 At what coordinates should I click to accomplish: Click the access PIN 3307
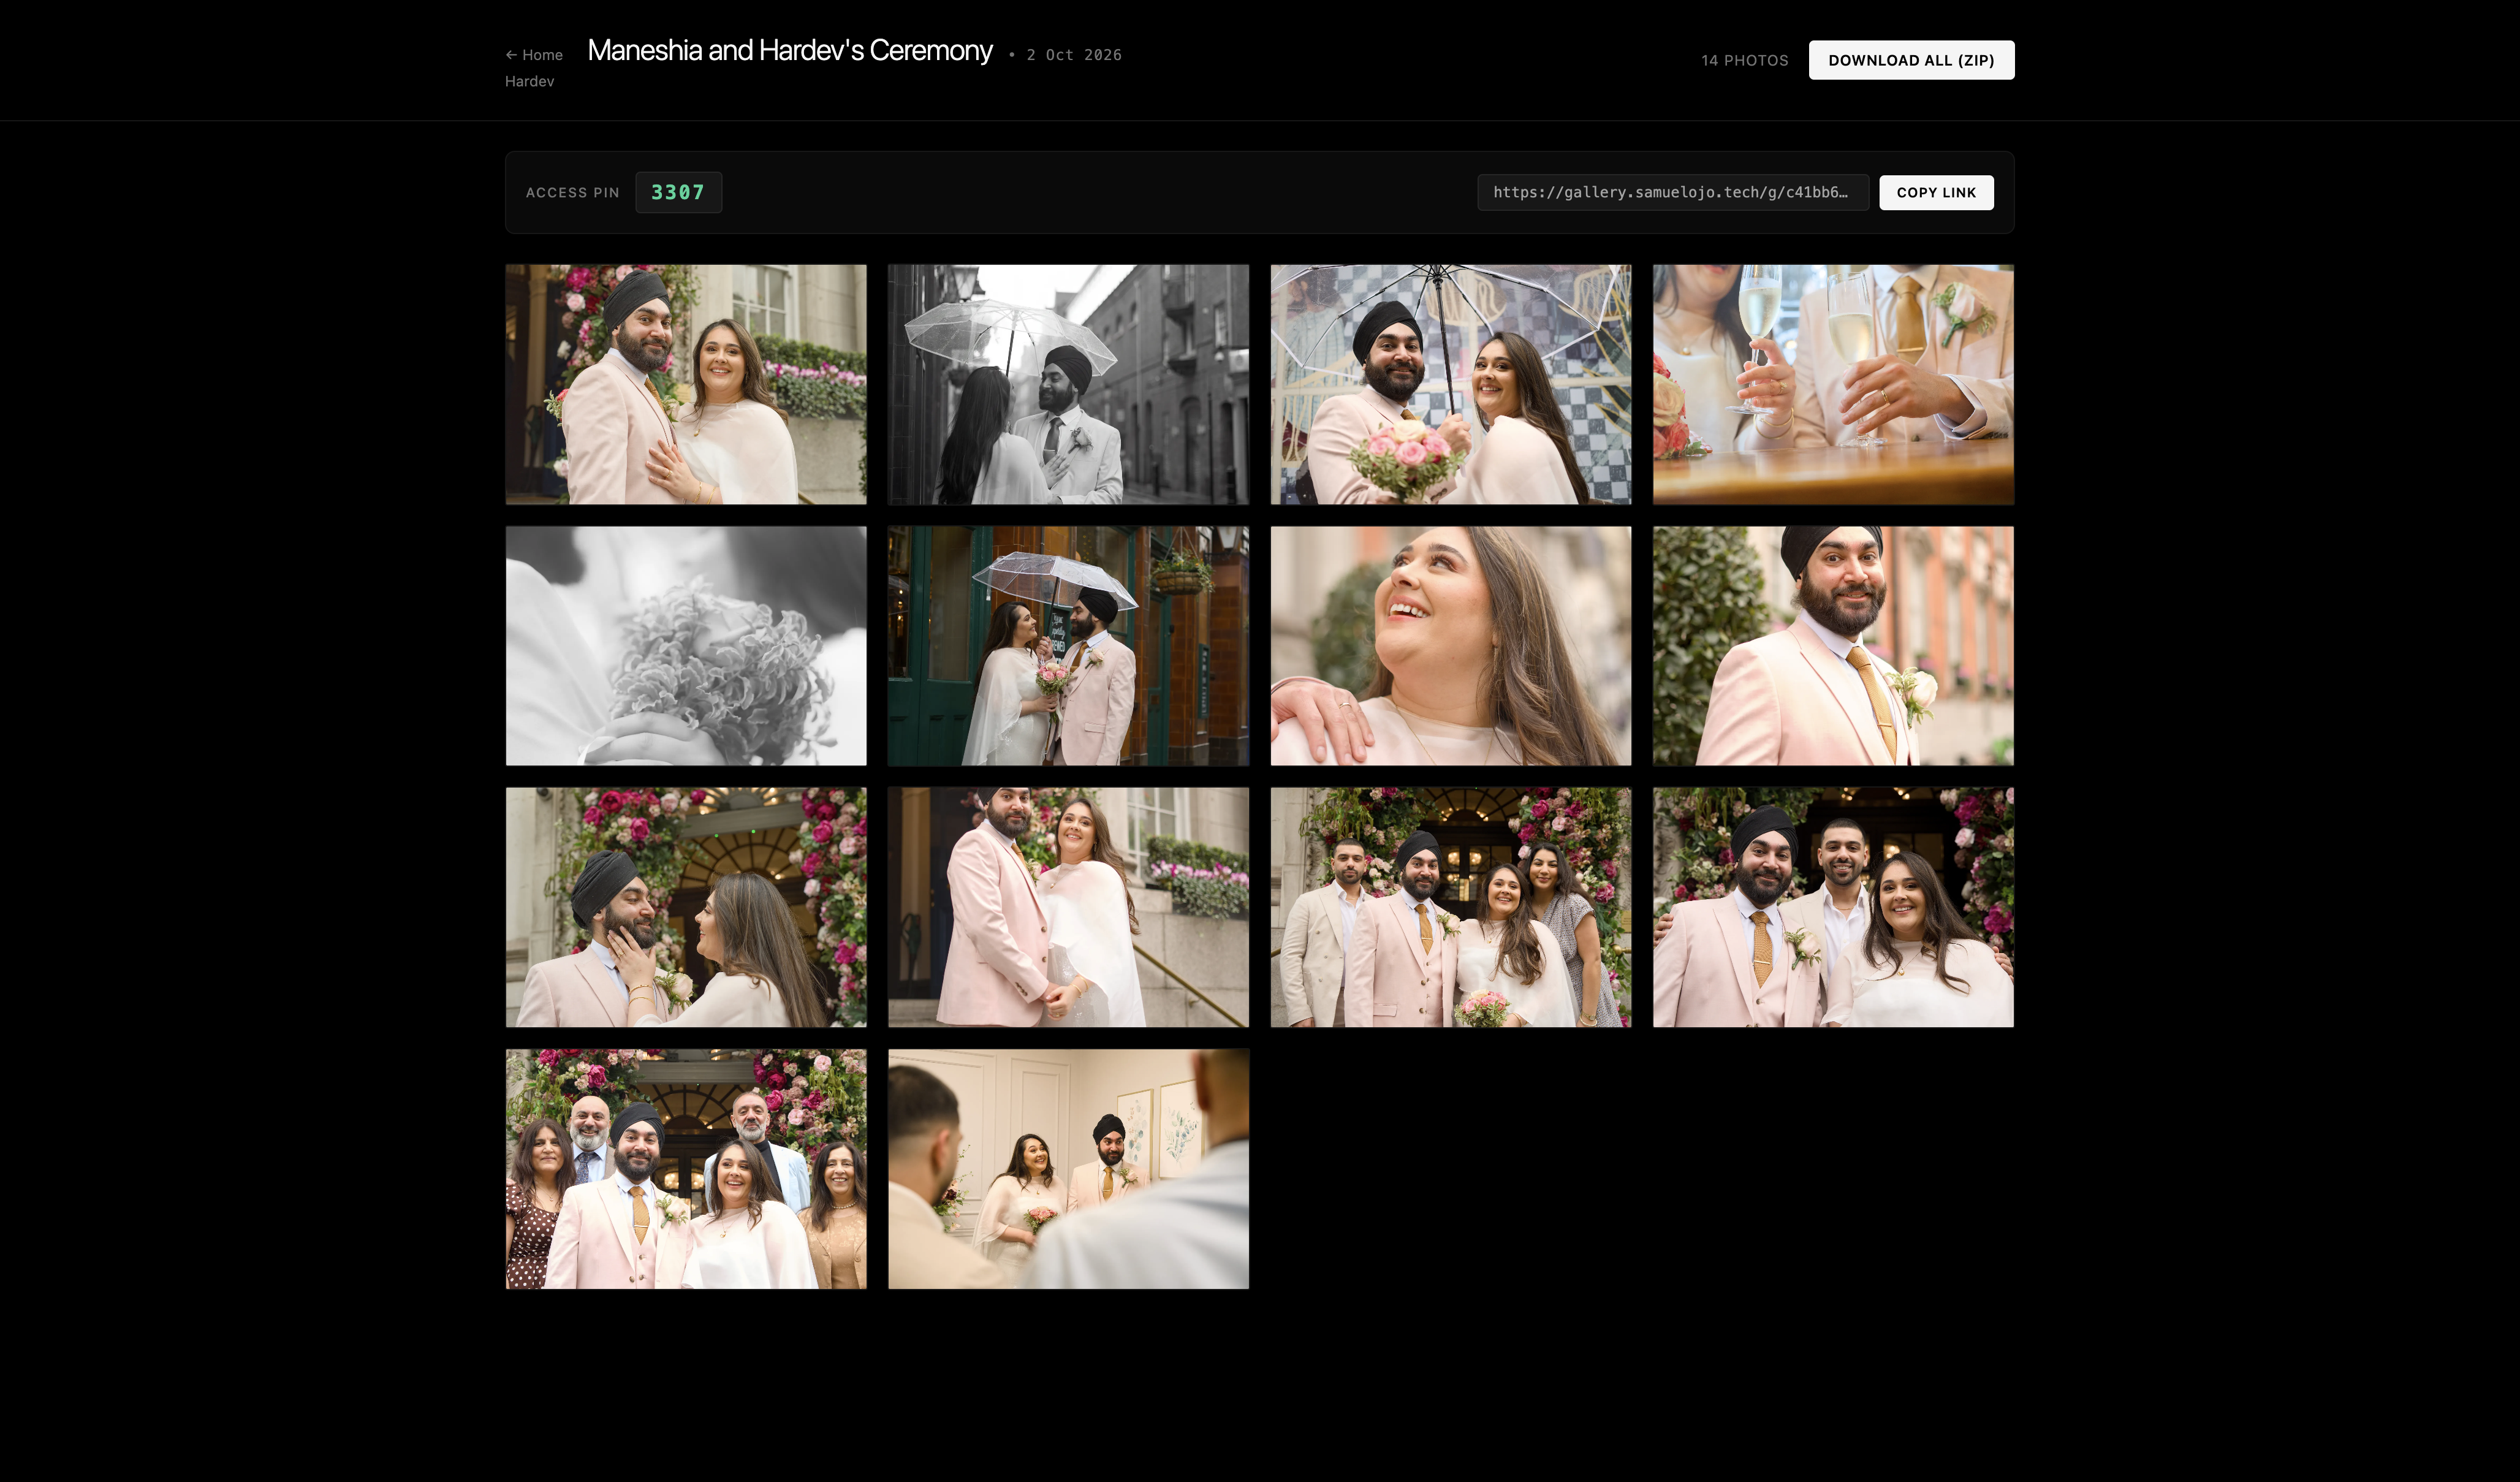[x=678, y=193]
